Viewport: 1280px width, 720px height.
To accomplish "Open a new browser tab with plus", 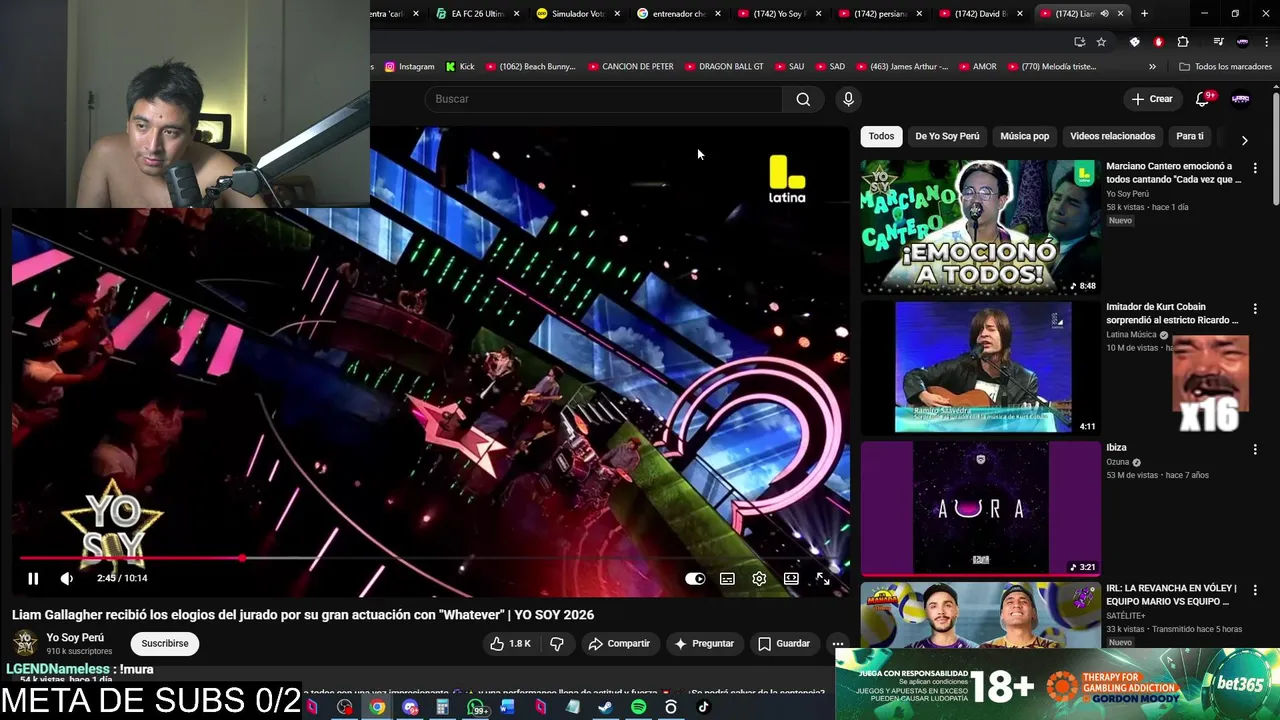I will click(1144, 14).
